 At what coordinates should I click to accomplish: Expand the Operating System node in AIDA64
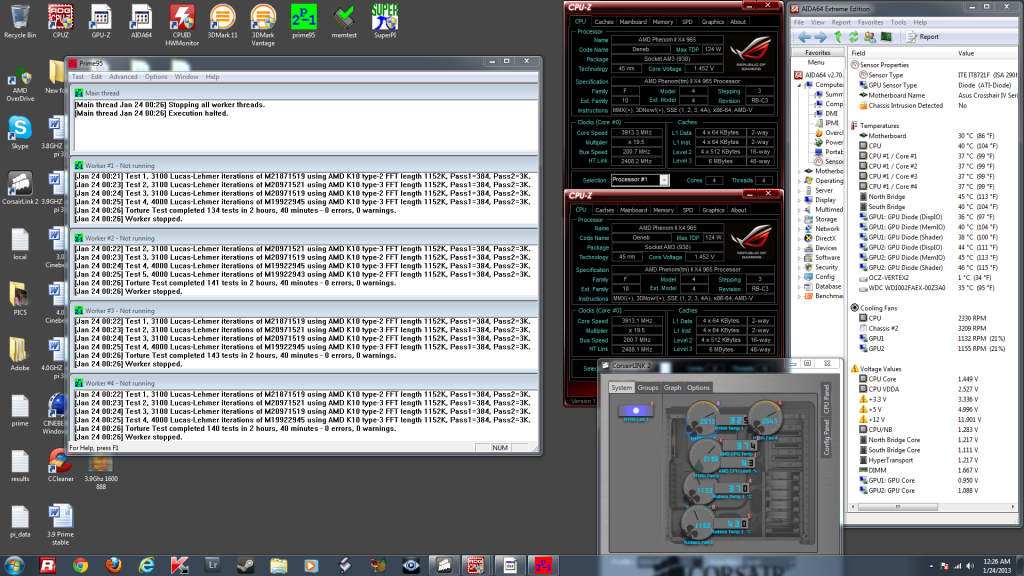point(799,181)
